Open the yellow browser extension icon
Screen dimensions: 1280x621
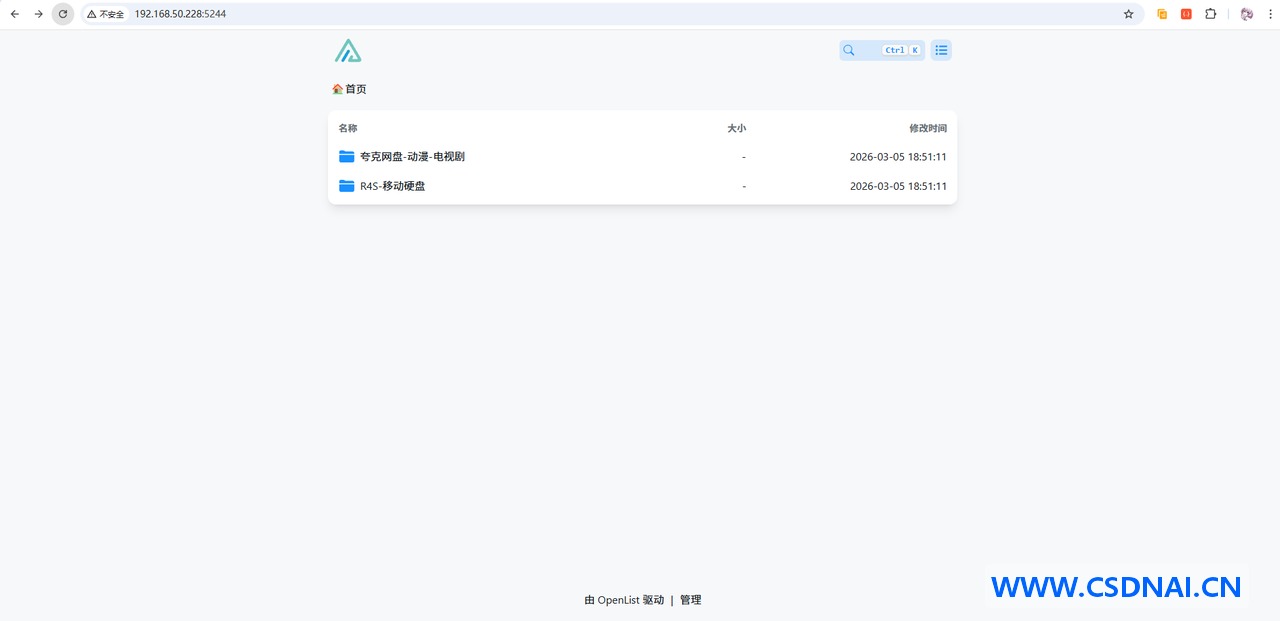[1162, 14]
